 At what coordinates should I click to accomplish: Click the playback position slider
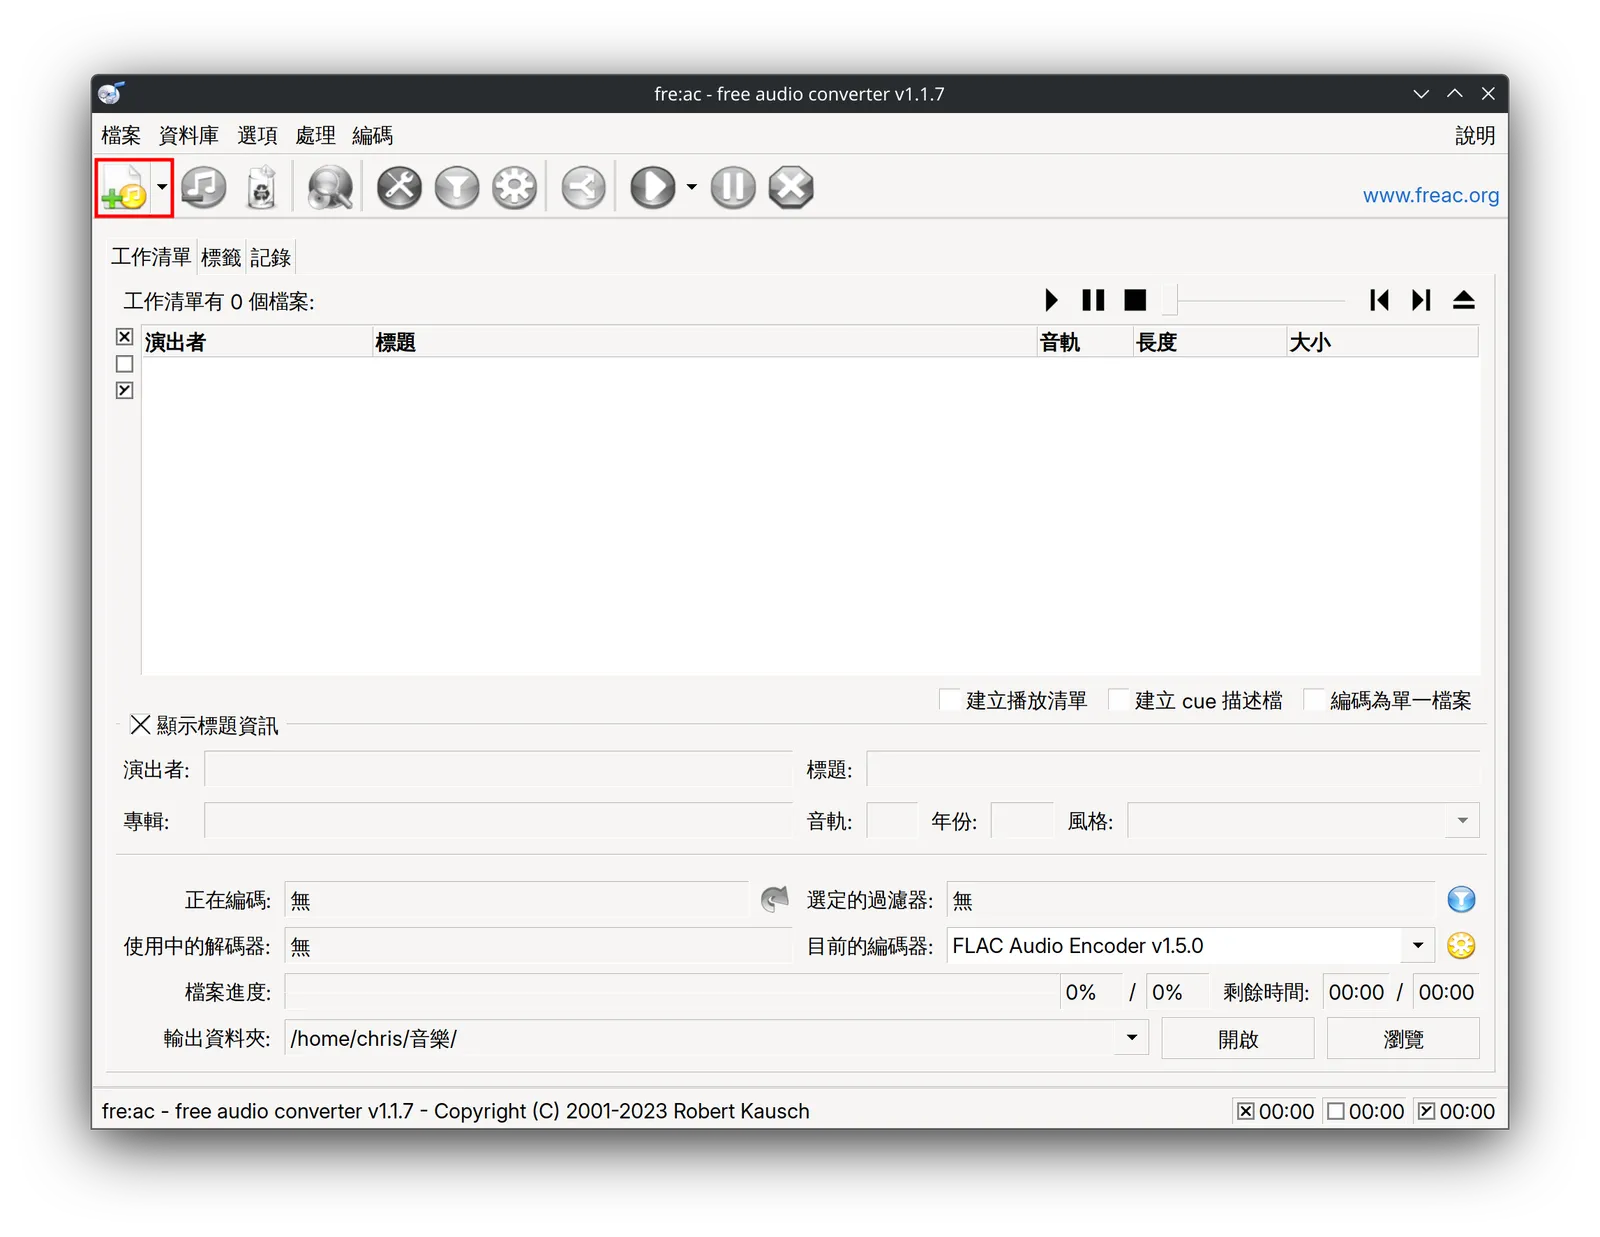pyautogui.click(x=1254, y=299)
